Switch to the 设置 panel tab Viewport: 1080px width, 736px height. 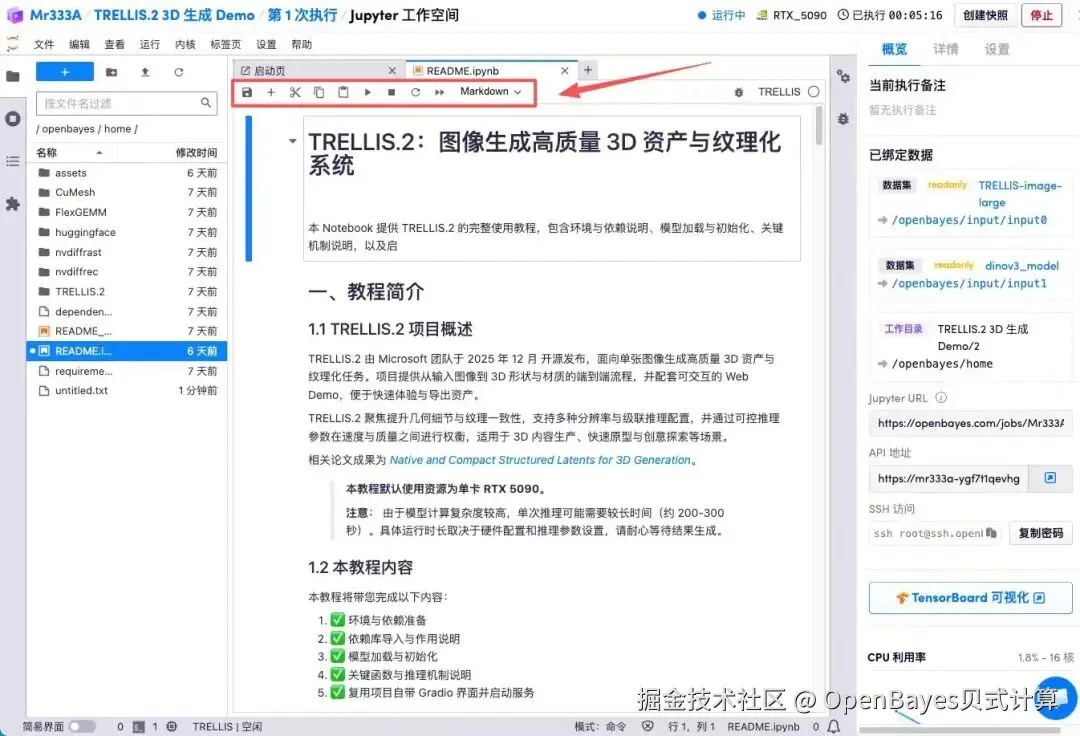tap(997, 49)
